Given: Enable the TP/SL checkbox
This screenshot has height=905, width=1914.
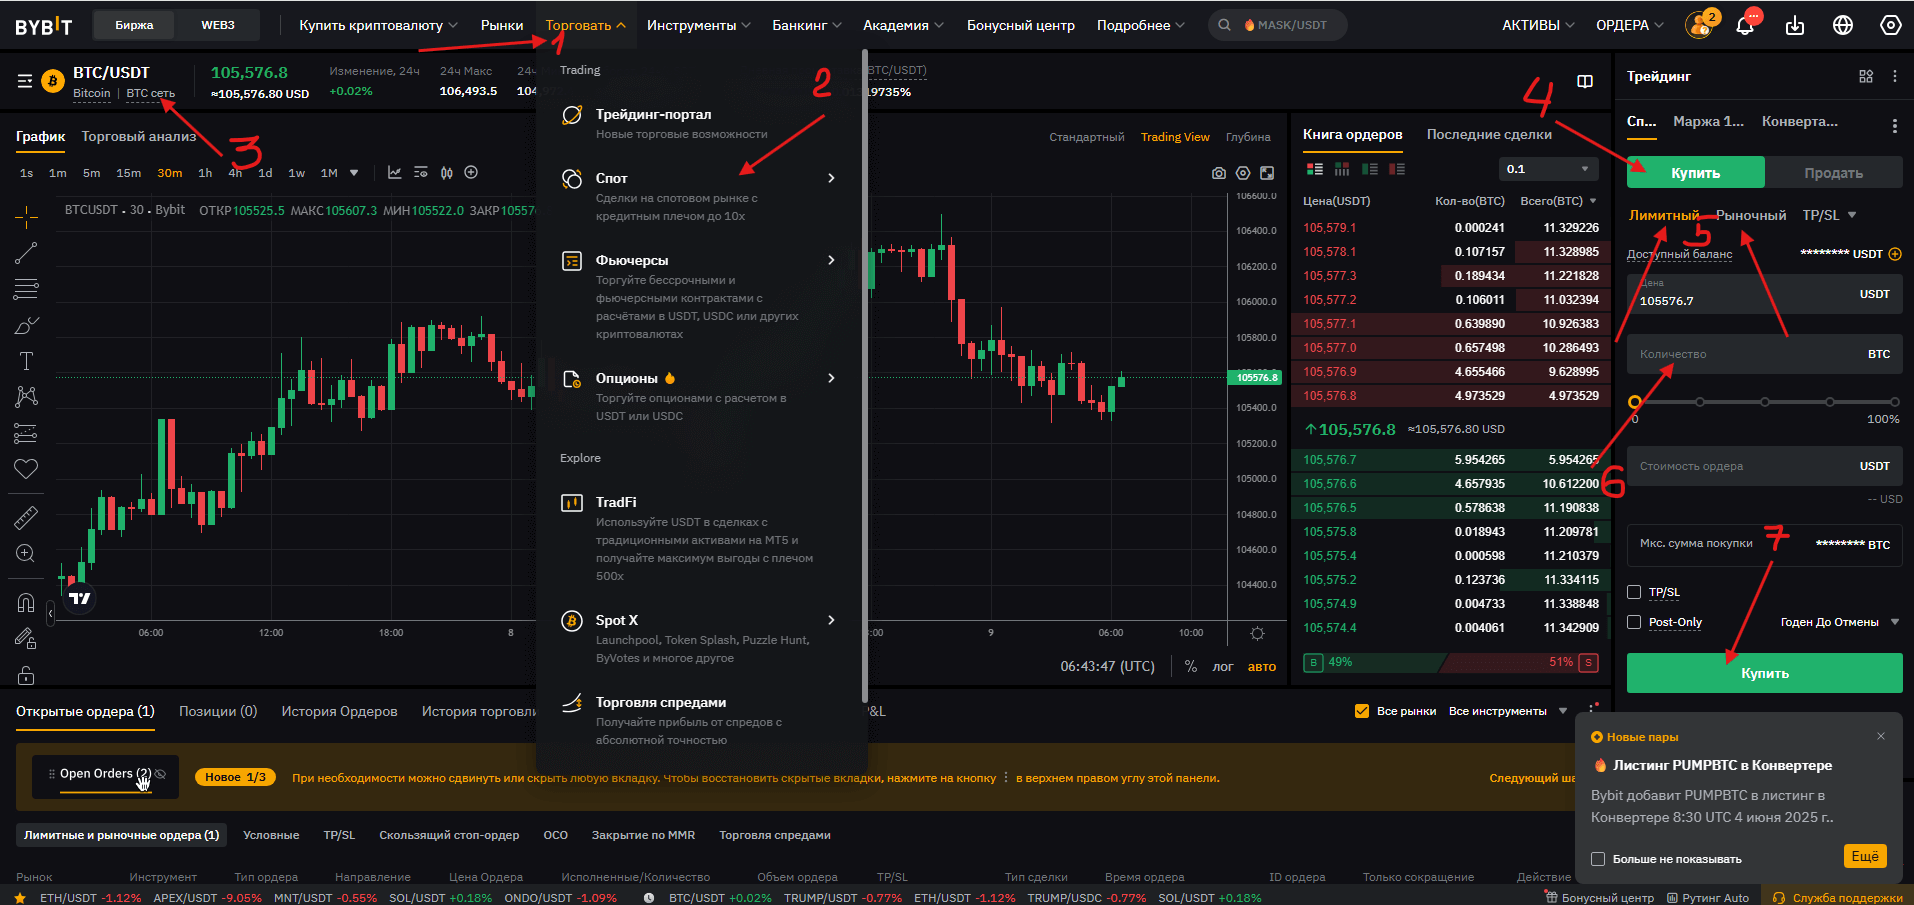Looking at the screenshot, I should 1634,592.
